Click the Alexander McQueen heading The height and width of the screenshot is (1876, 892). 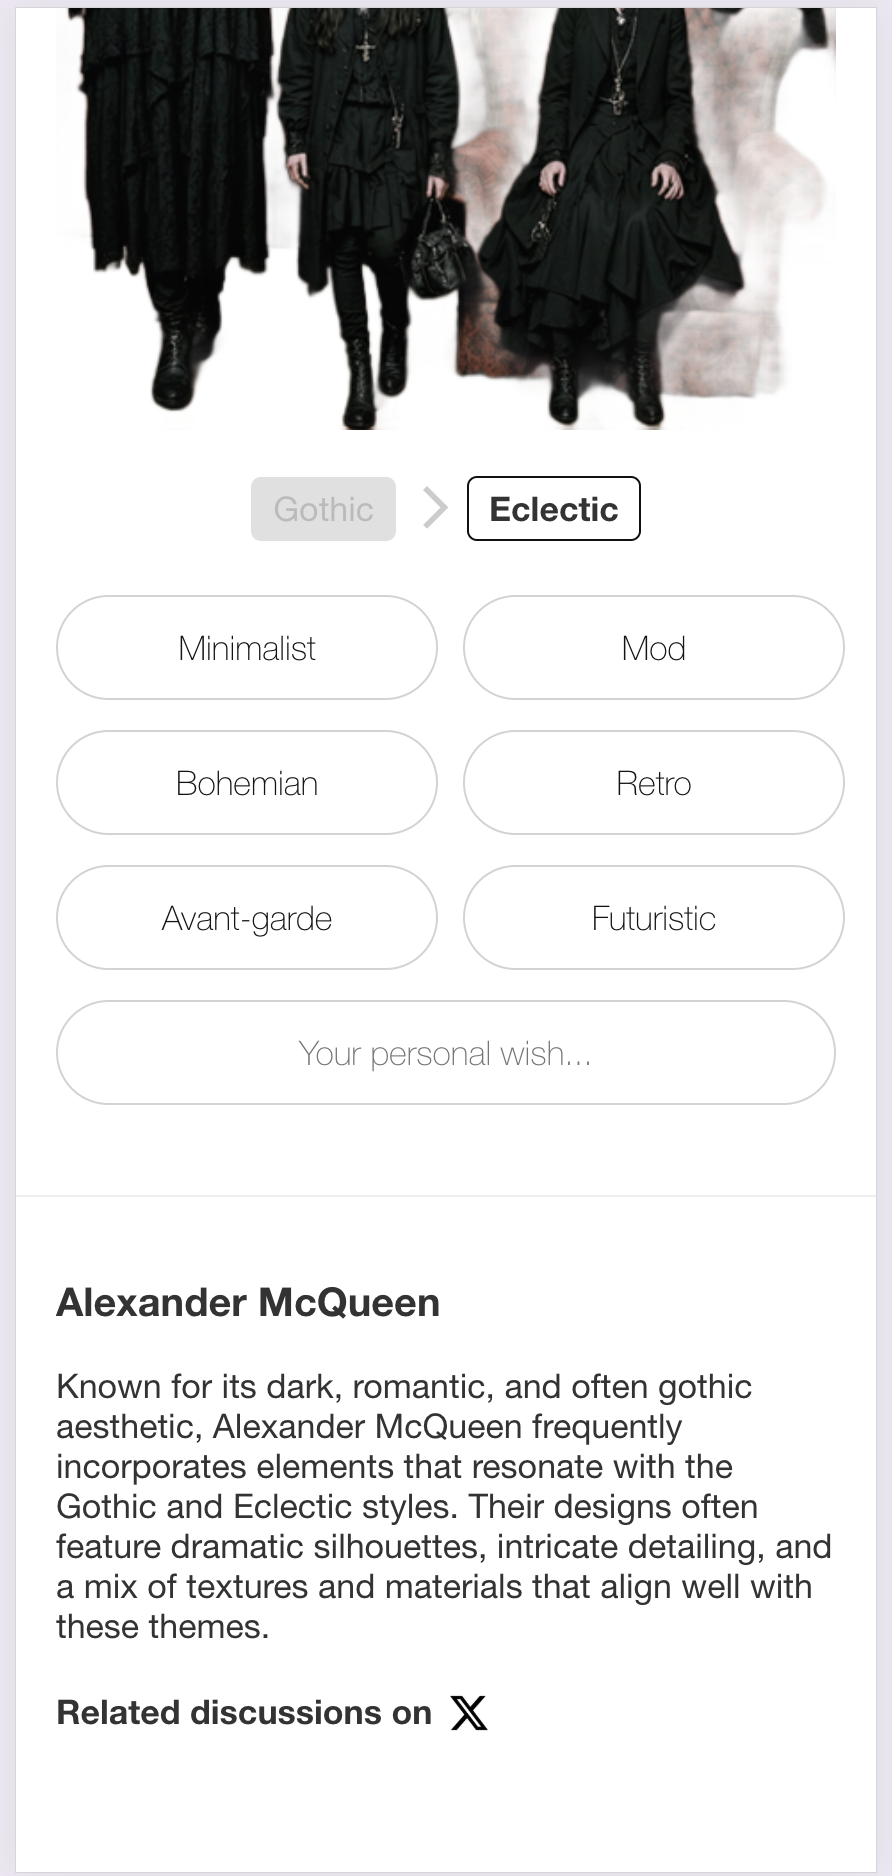[248, 1303]
